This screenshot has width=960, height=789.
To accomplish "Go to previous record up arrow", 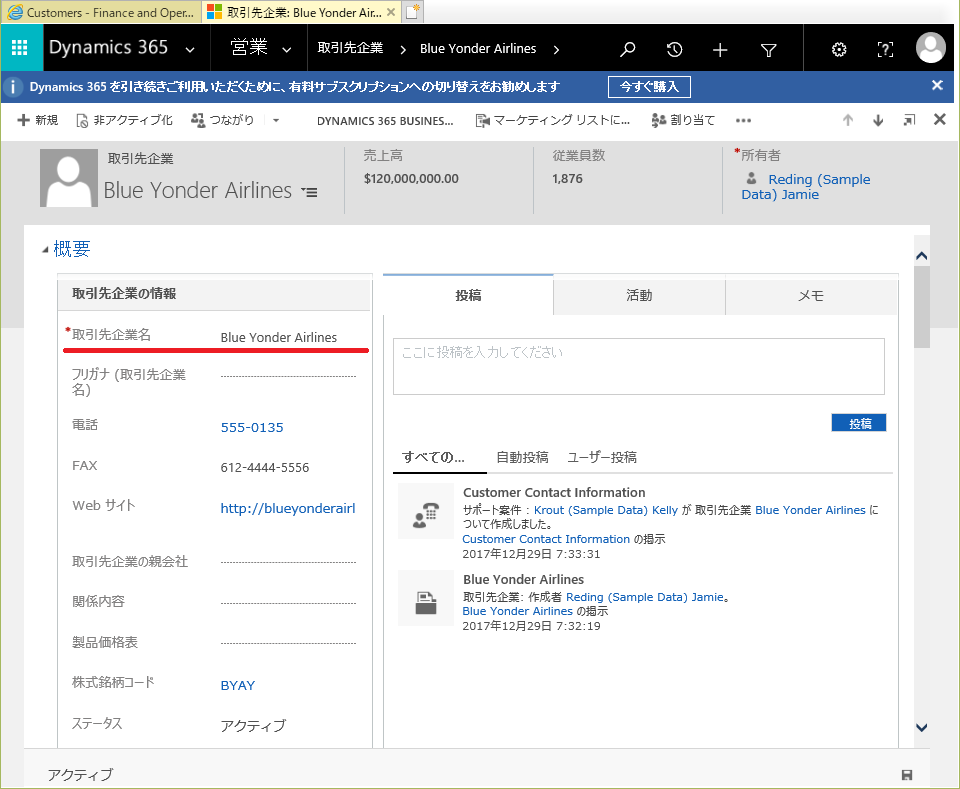I will (x=848, y=120).
